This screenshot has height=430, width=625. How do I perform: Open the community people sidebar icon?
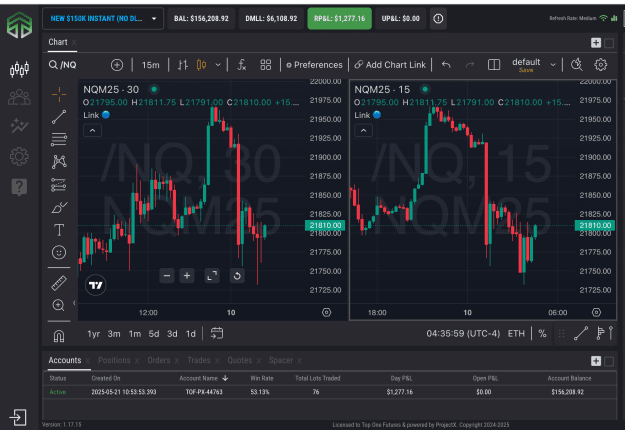pyautogui.click(x=19, y=97)
